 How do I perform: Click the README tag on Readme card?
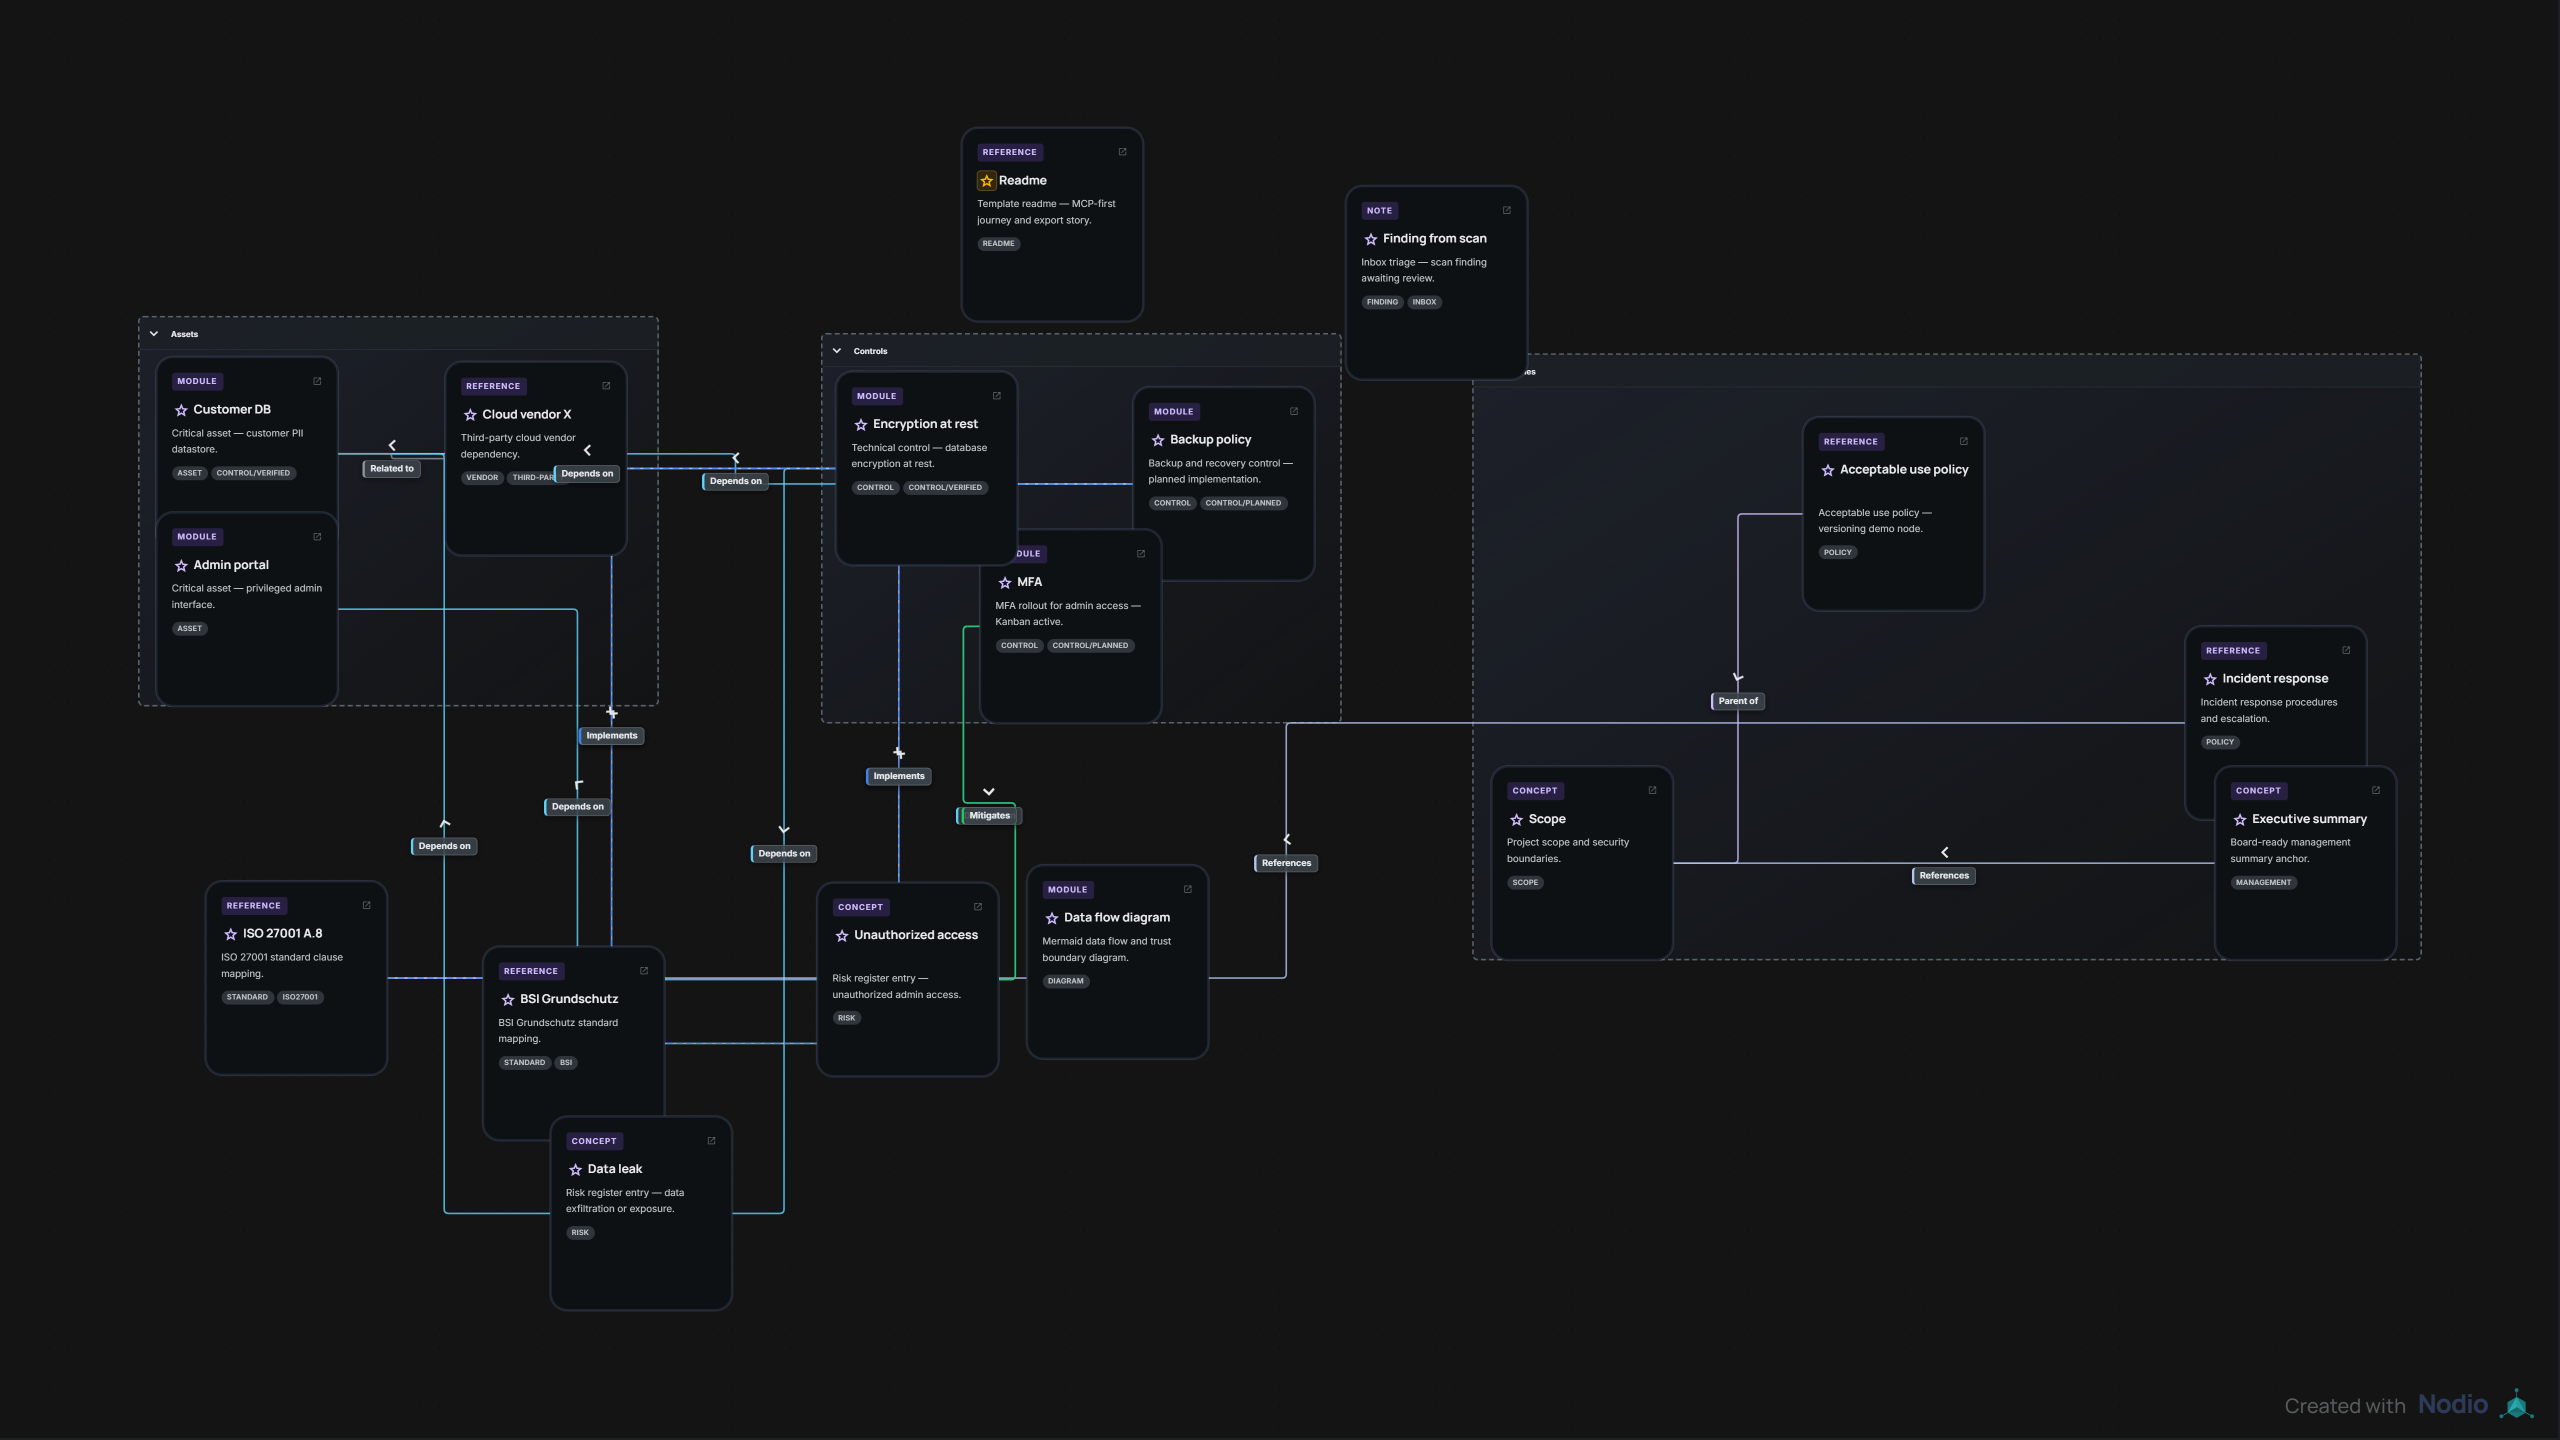998,244
